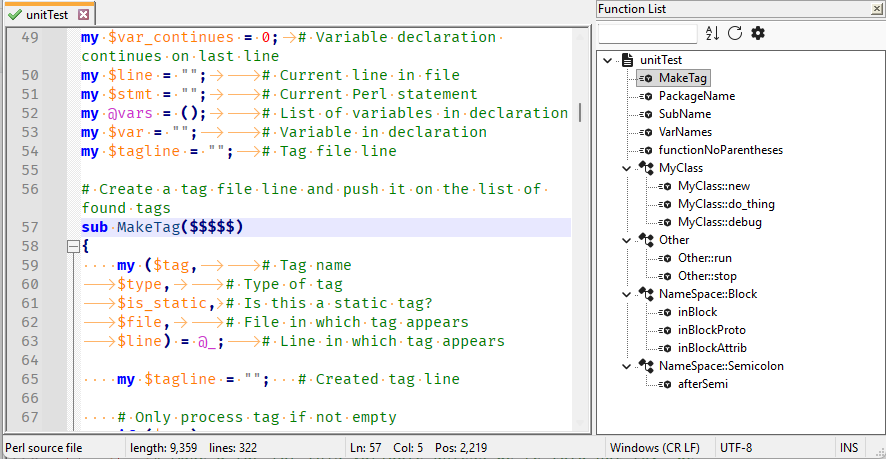Collapse the fold marker at line 58
The height and width of the screenshot is (459, 886).
point(71,246)
